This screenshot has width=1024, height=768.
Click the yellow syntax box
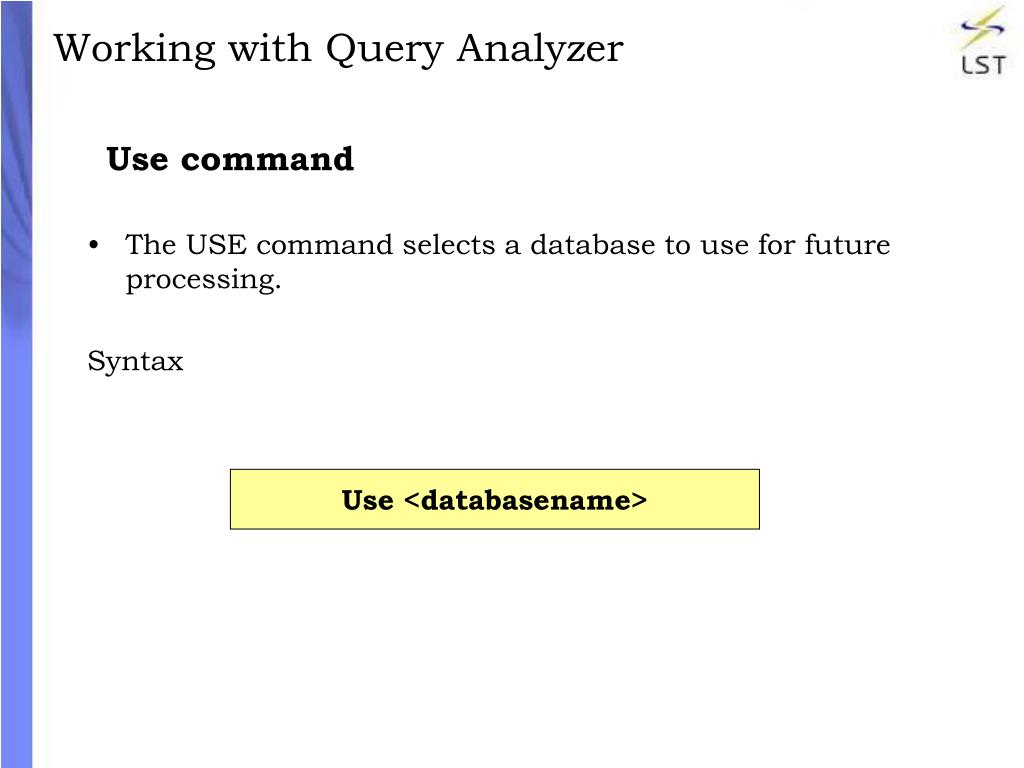pyautogui.click(x=494, y=499)
